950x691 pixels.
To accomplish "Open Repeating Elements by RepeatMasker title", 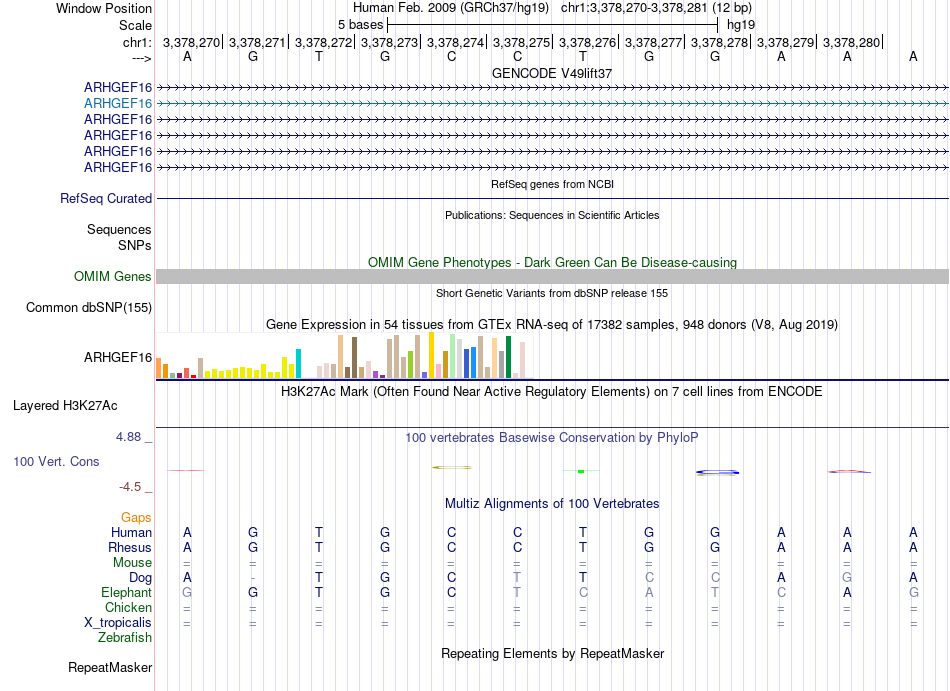I will (x=552, y=654).
